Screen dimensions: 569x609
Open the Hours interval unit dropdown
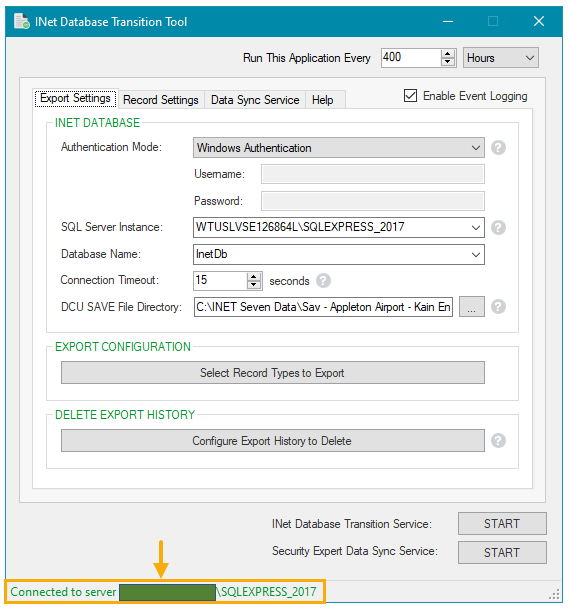[500, 58]
